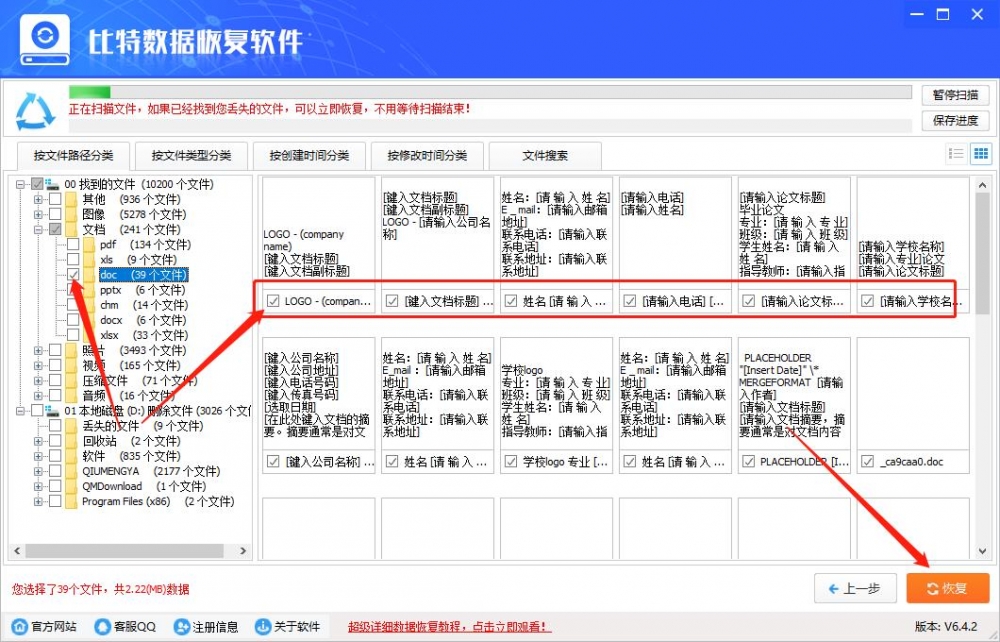Toggle the doc folder checkbox
The height and width of the screenshot is (642, 1000).
point(73,275)
